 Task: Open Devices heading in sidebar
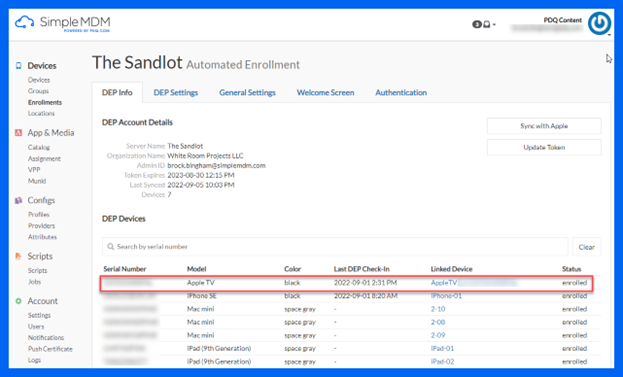[x=42, y=66]
